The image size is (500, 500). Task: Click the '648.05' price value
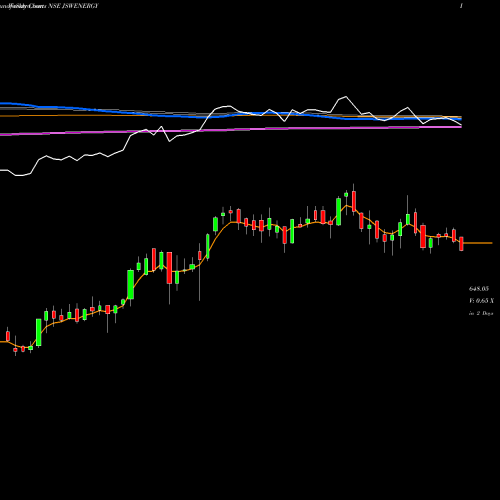point(479,289)
